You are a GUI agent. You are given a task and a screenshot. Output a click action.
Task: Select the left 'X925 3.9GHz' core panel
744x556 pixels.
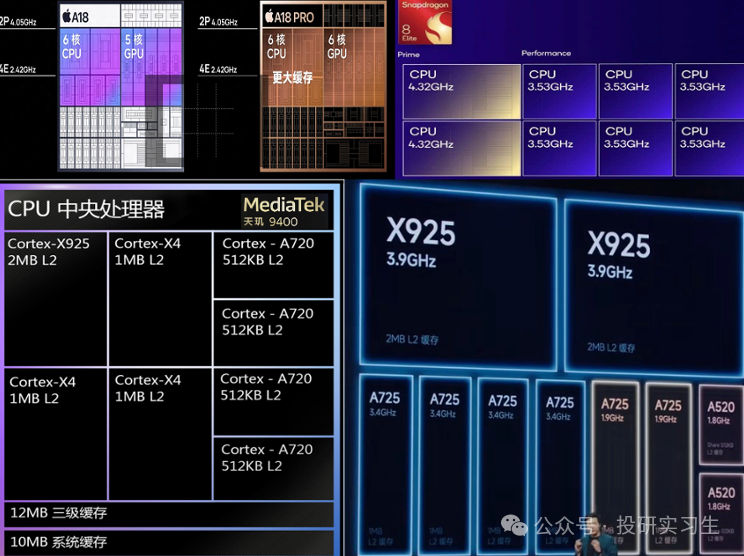click(x=458, y=277)
